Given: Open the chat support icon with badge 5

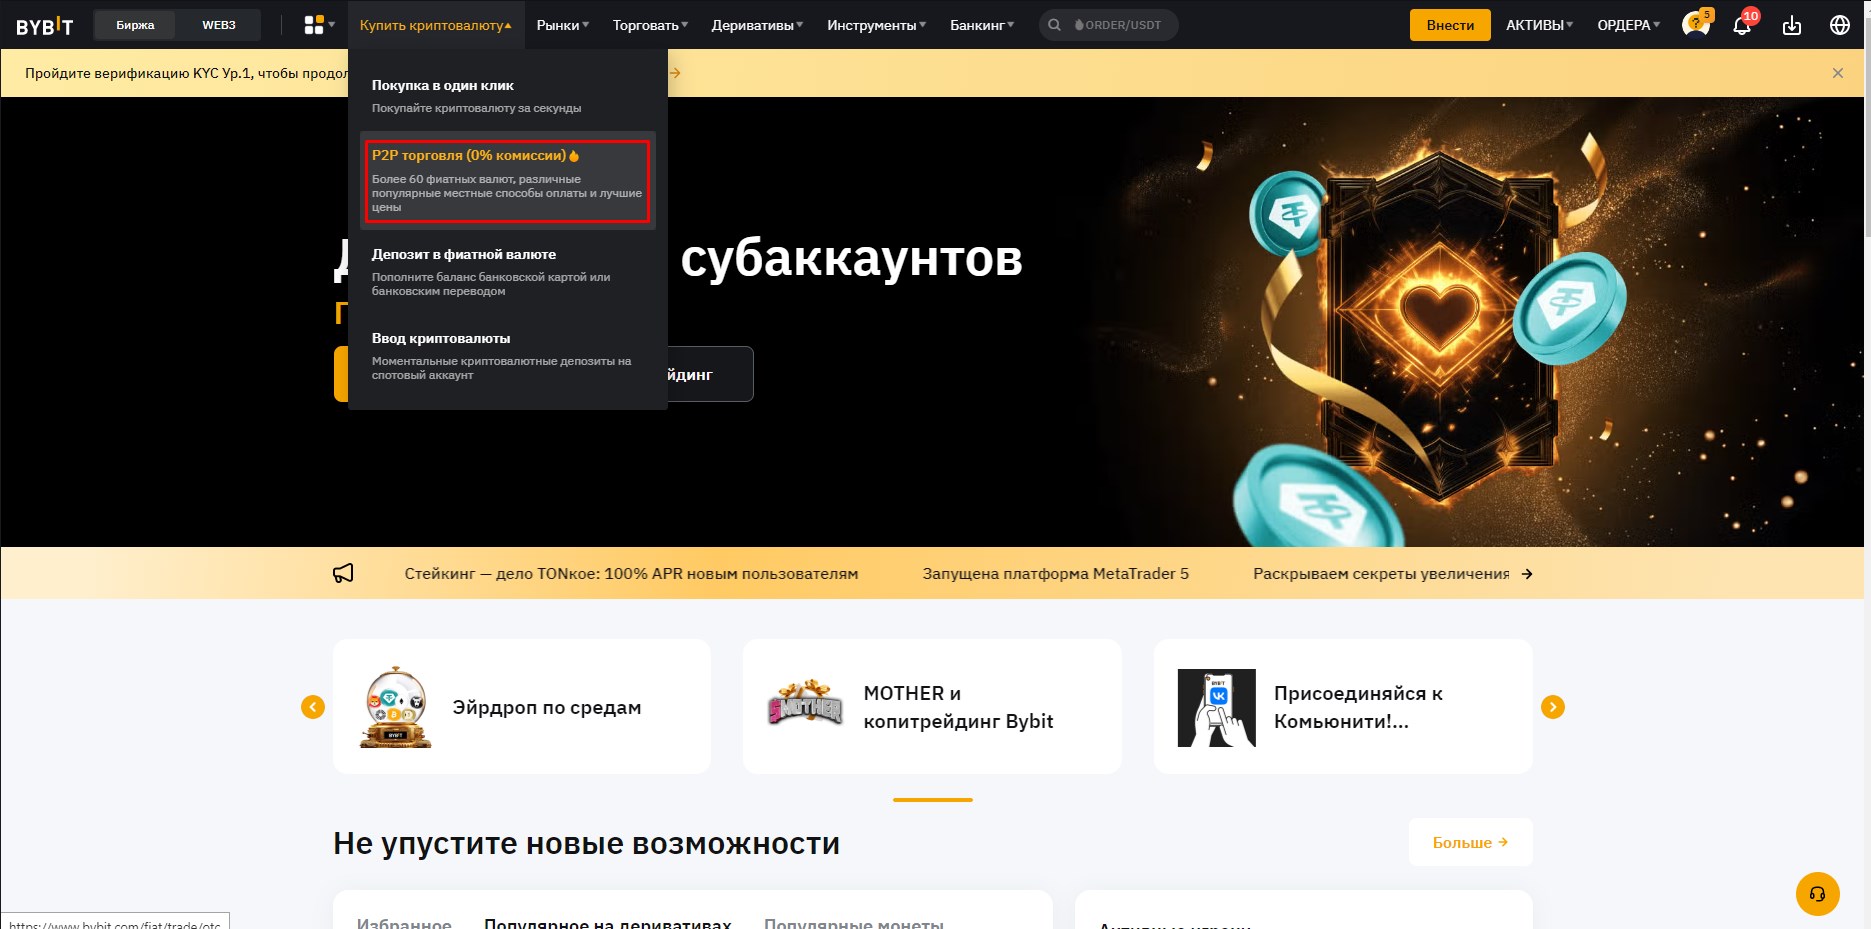Looking at the screenshot, I should [x=1696, y=25].
